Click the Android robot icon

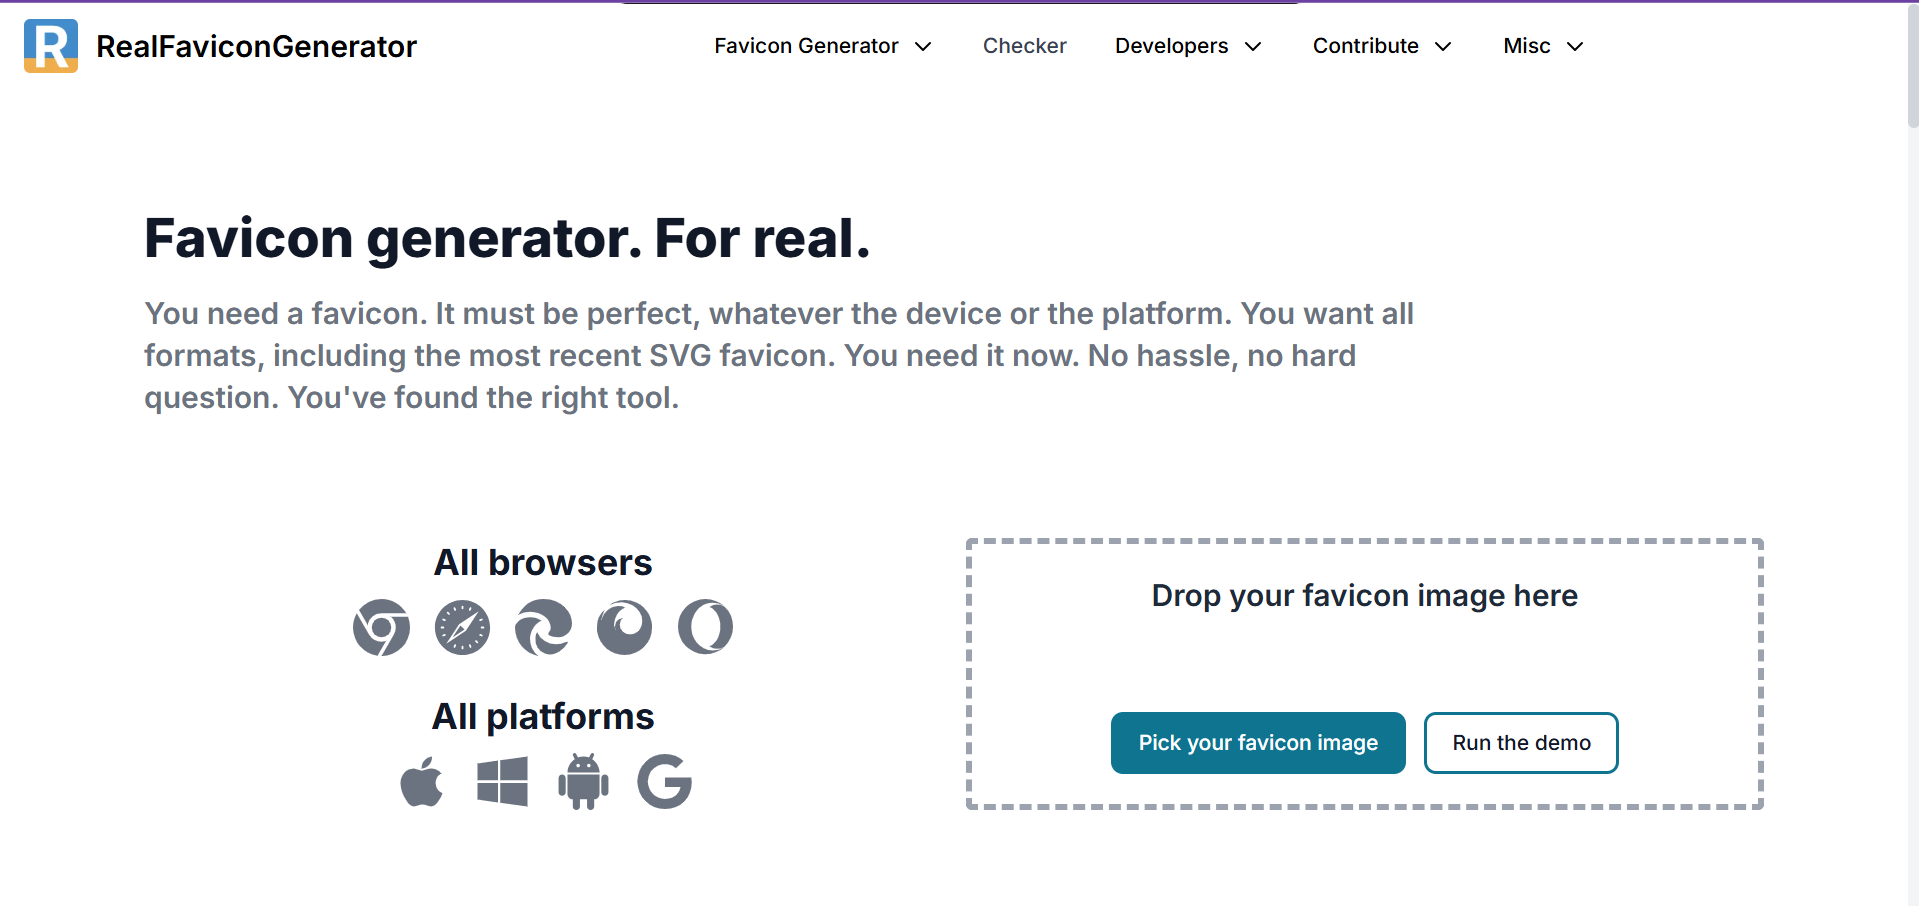(583, 781)
